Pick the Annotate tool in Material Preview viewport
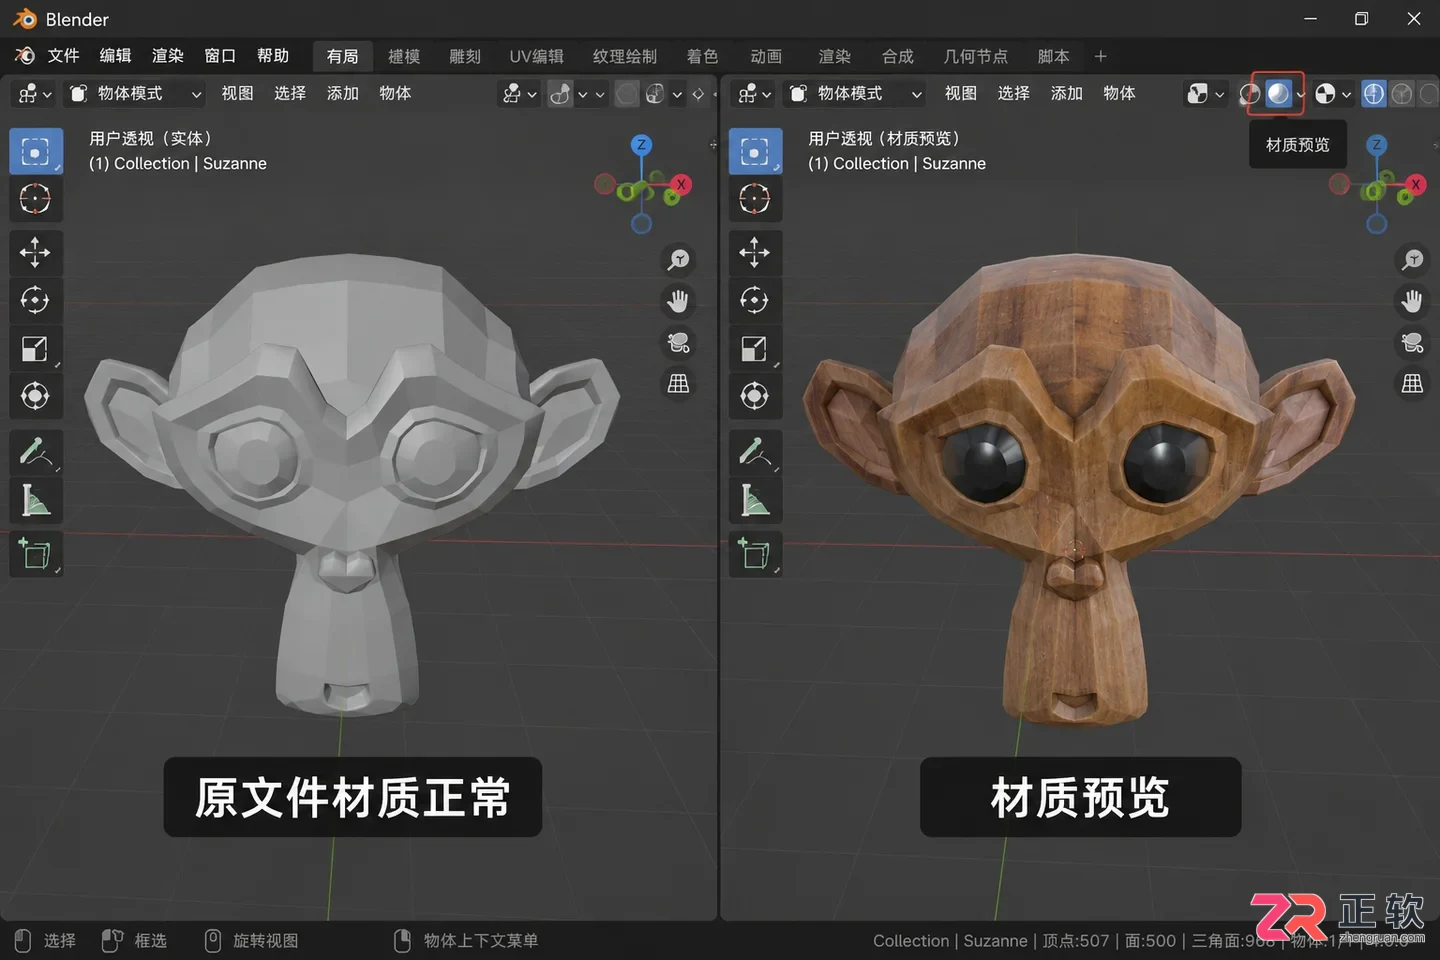This screenshot has width=1440, height=960. [755, 452]
